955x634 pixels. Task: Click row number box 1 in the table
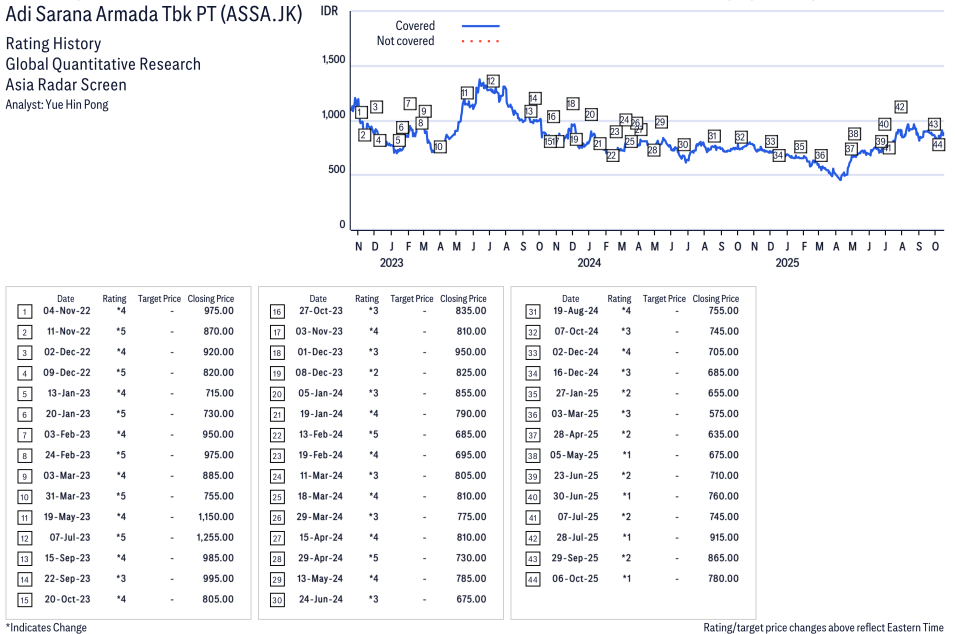[24, 311]
